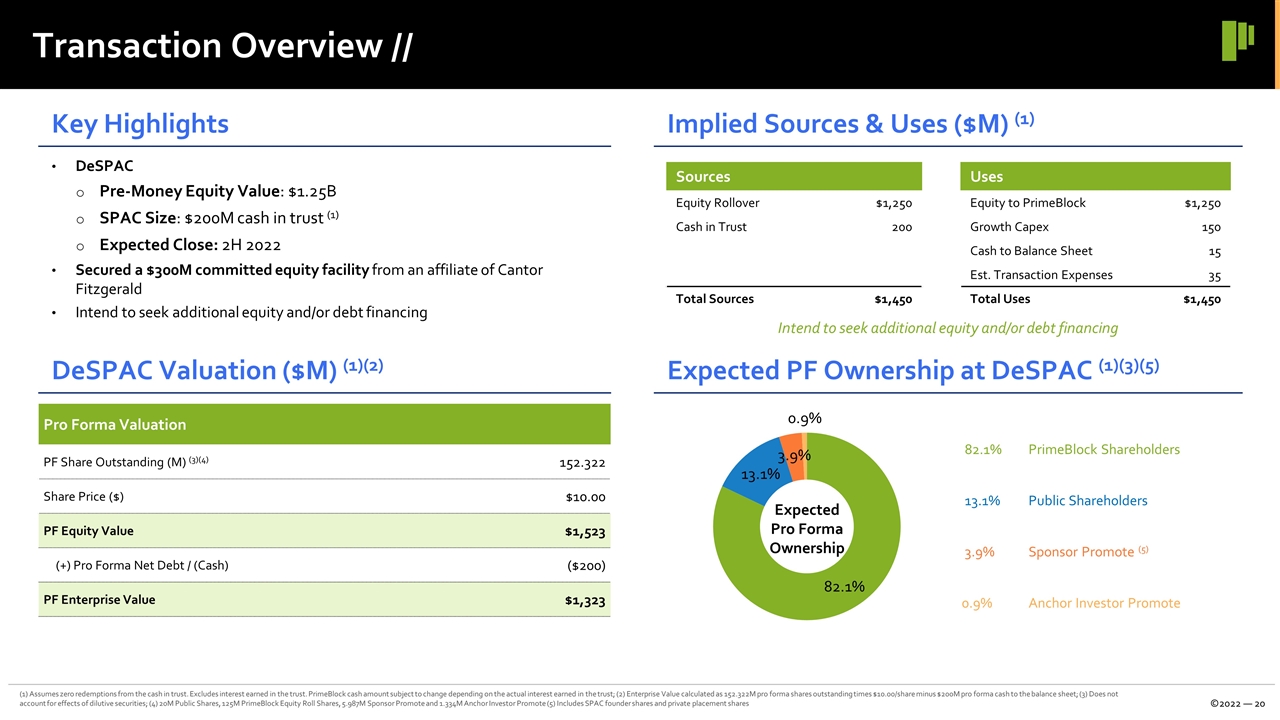This screenshot has width=1280, height=720.
Task: Click the Cash to Balance Sheet label
Action: tap(1031, 251)
